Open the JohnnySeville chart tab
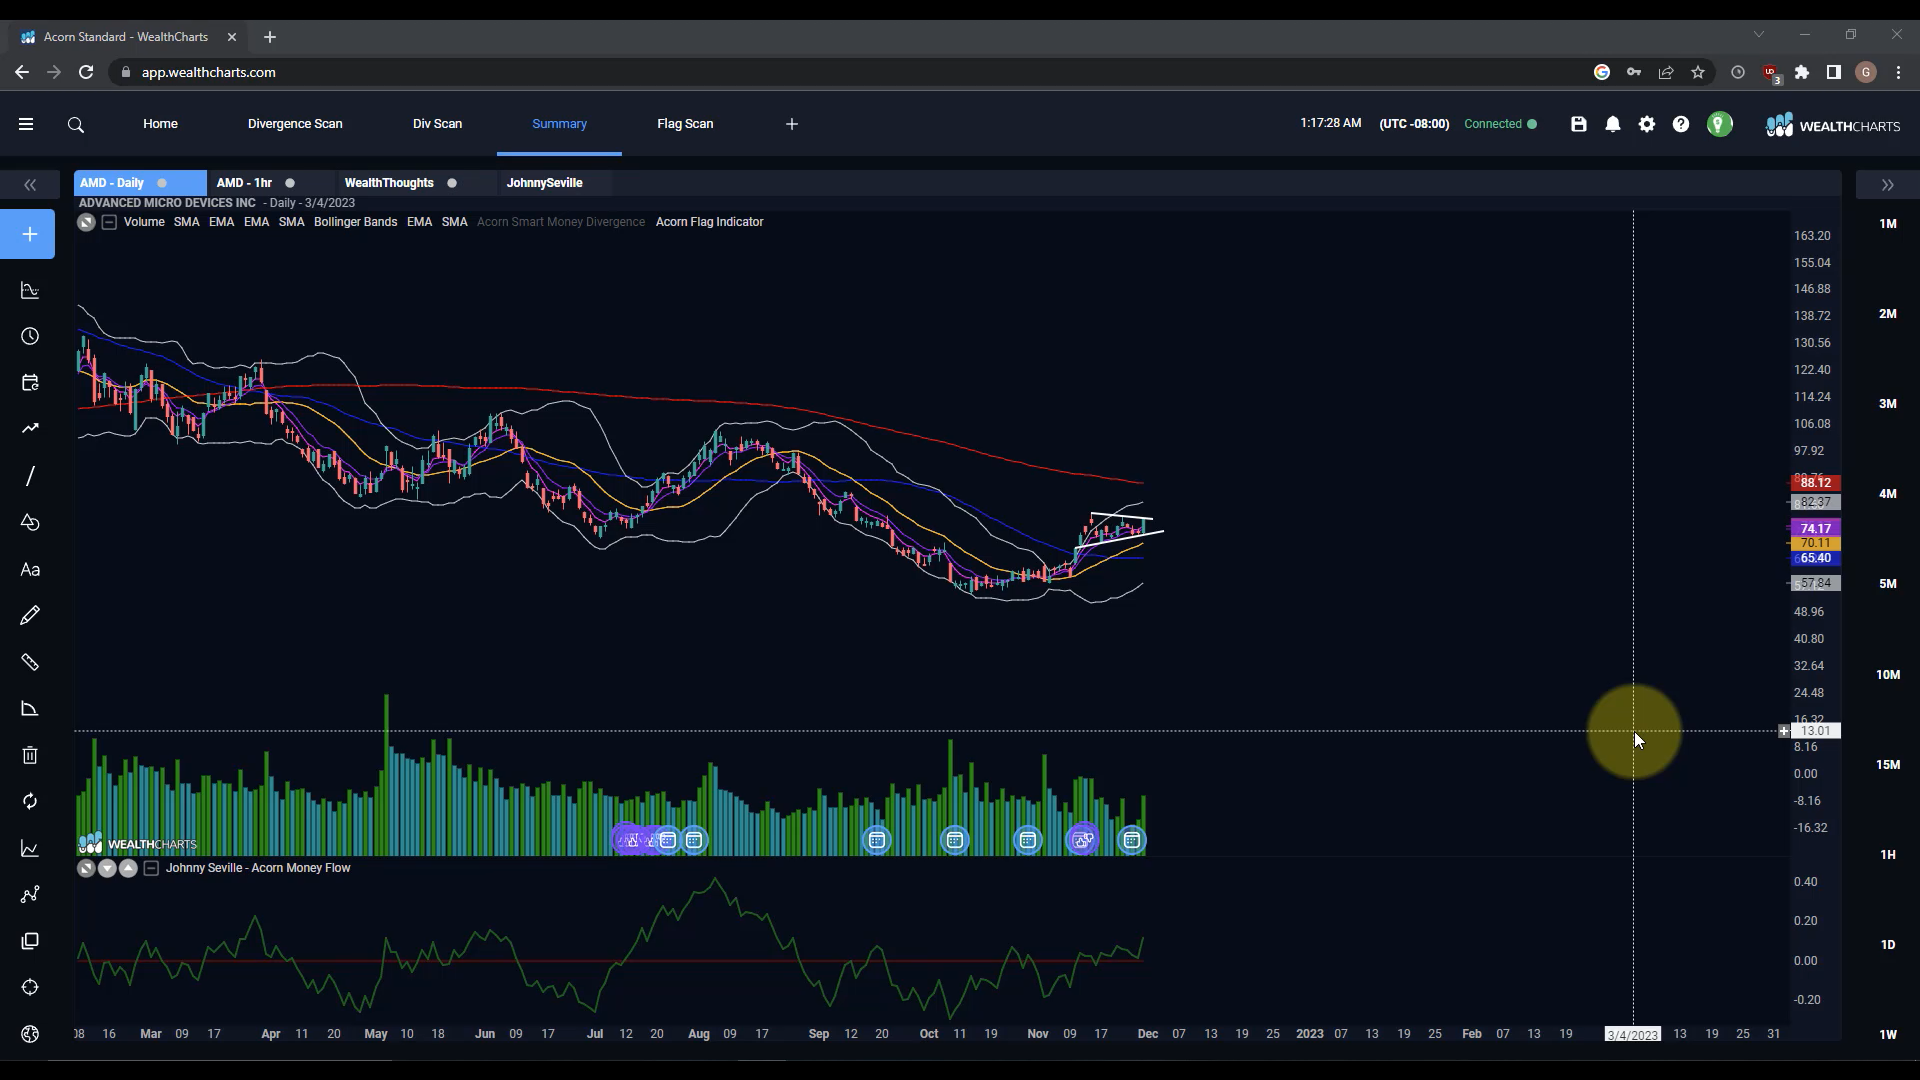 point(544,183)
